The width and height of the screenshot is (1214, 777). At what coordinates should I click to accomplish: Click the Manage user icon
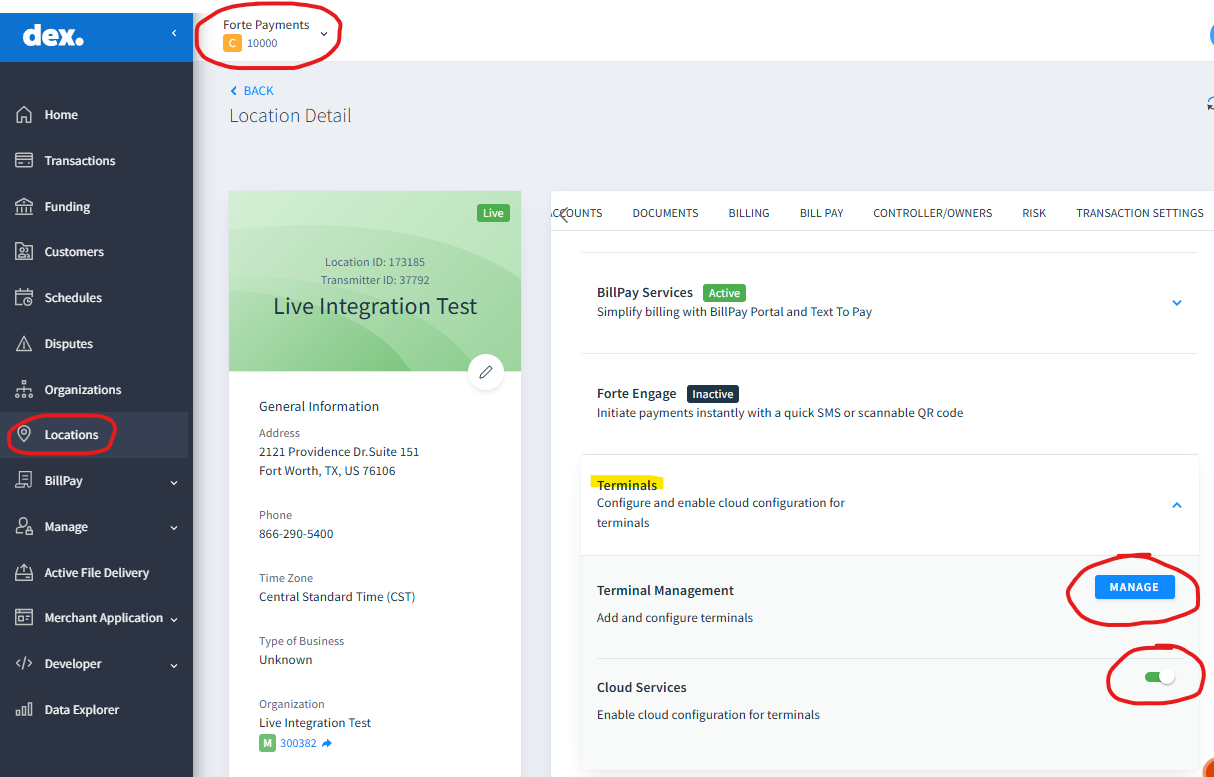(x=24, y=527)
